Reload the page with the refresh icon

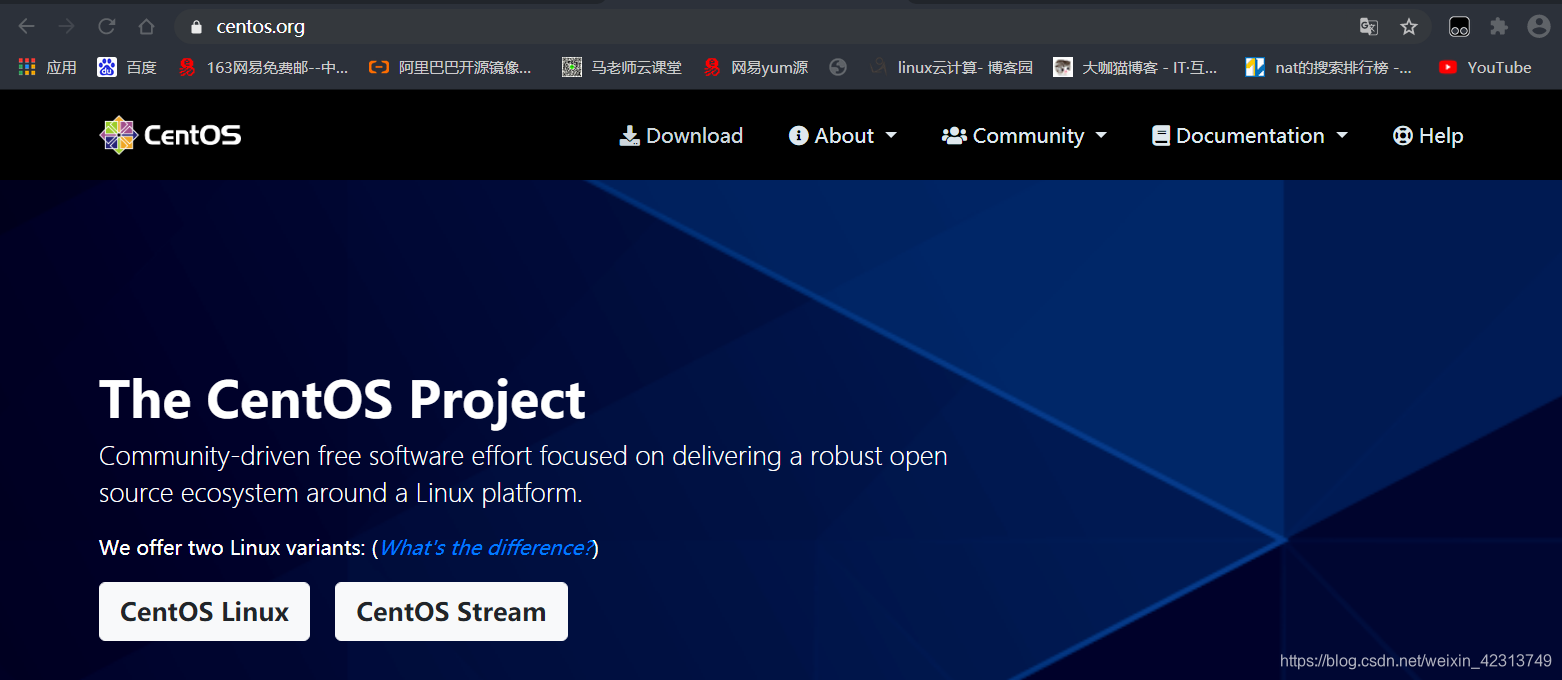106,27
